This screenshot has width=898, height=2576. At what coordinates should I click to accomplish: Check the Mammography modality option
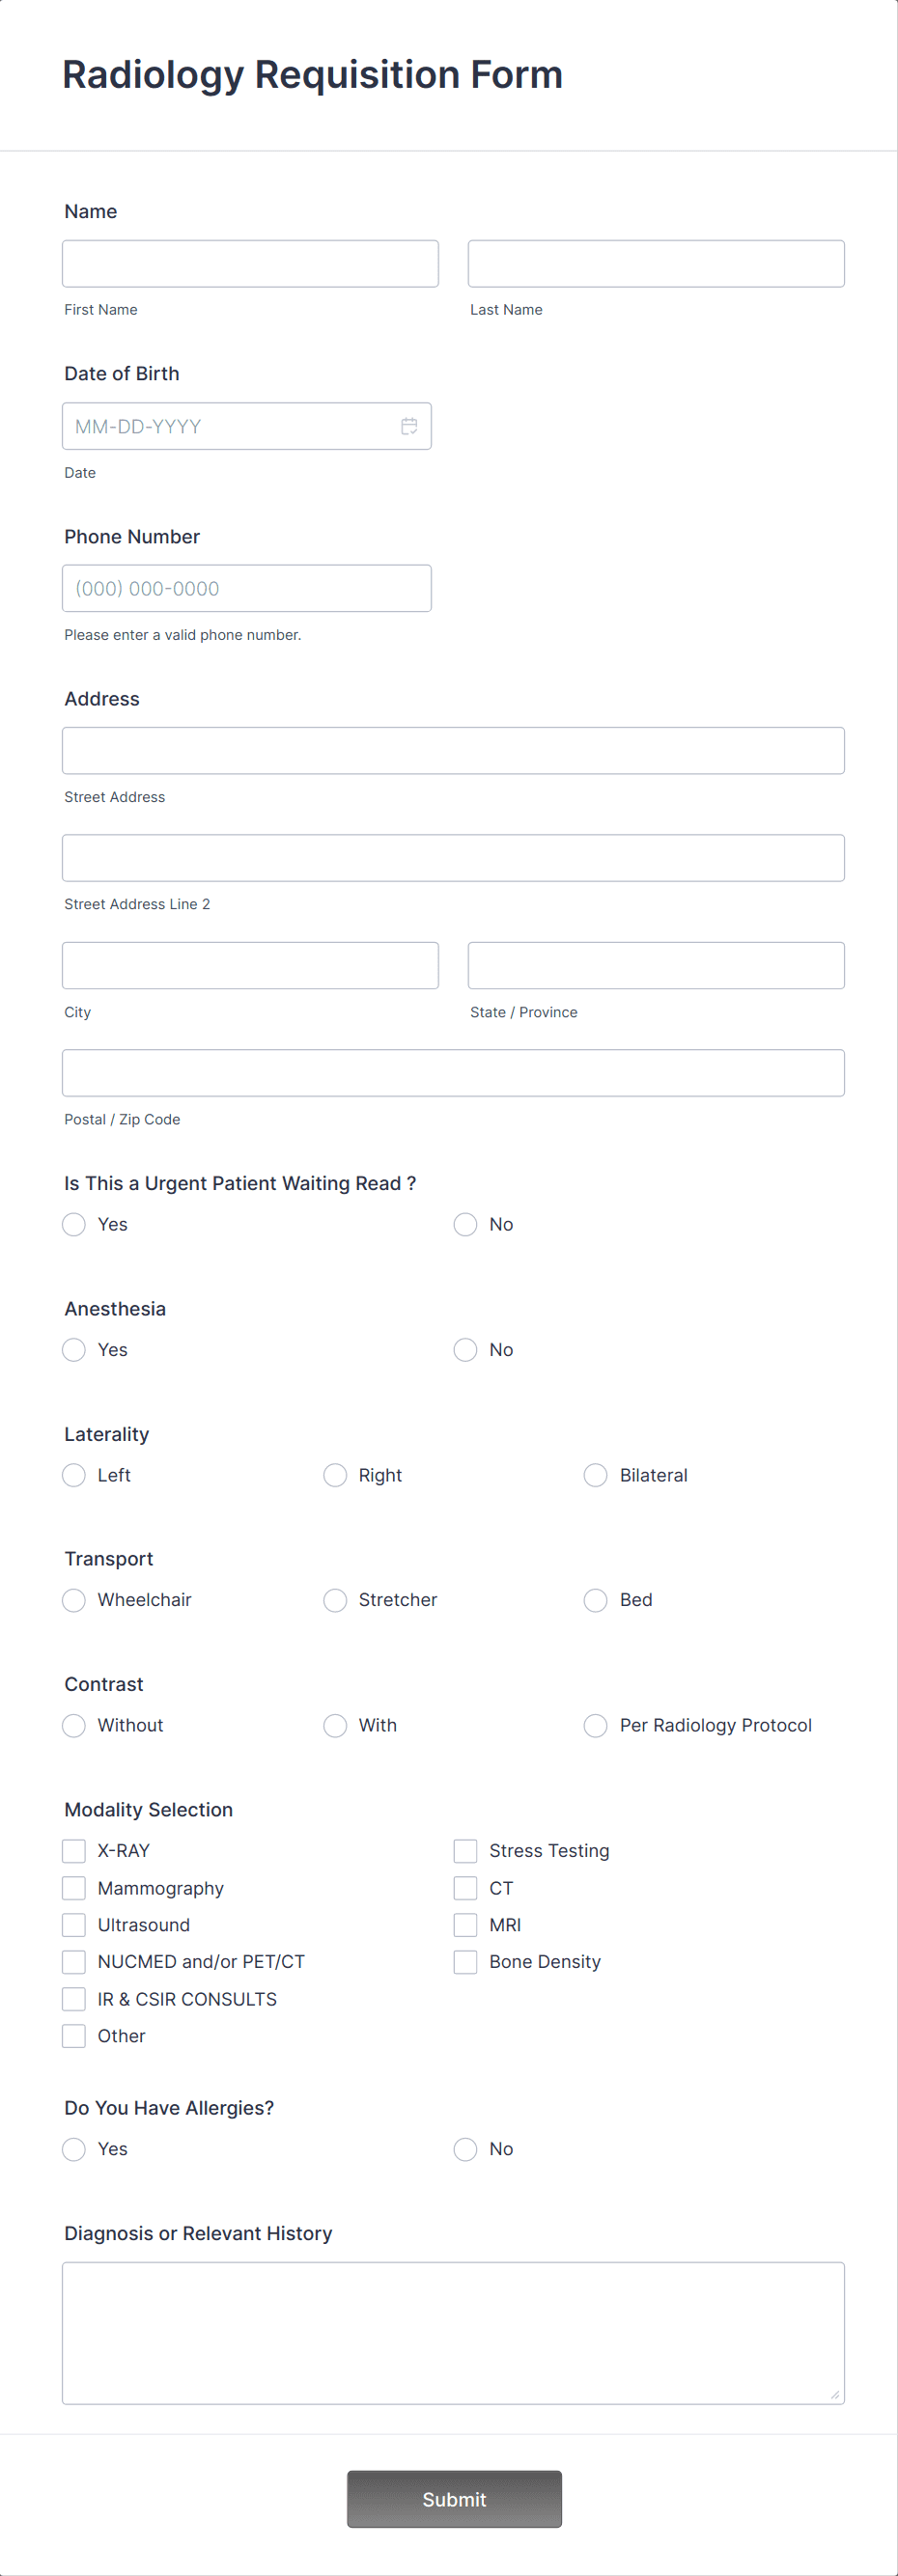(x=73, y=1888)
